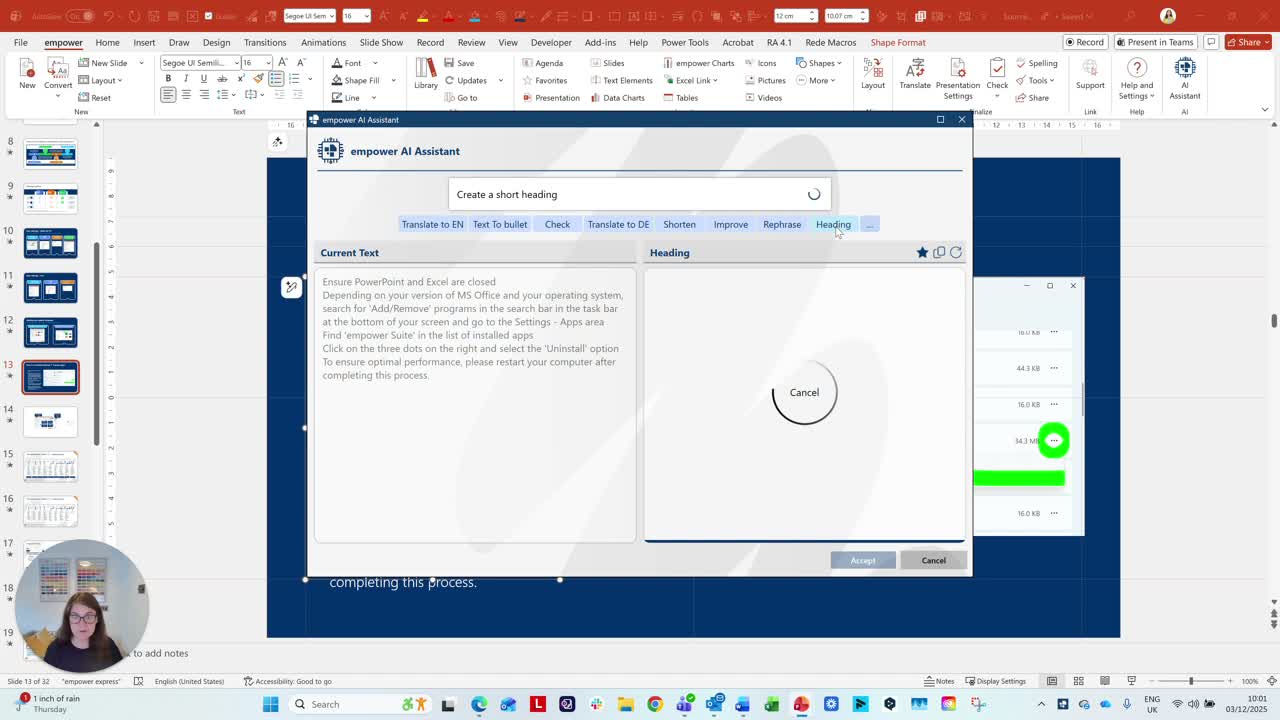1280x720 pixels.
Task: Toggle Italic formatting
Action: (x=186, y=79)
